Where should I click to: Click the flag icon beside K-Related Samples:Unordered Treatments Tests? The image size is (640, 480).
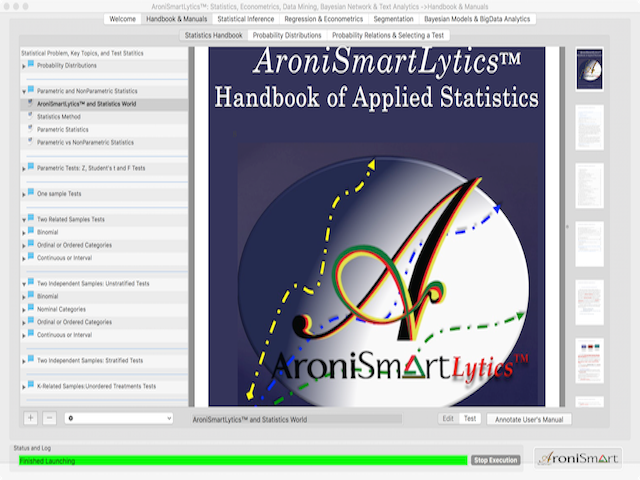point(31,385)
